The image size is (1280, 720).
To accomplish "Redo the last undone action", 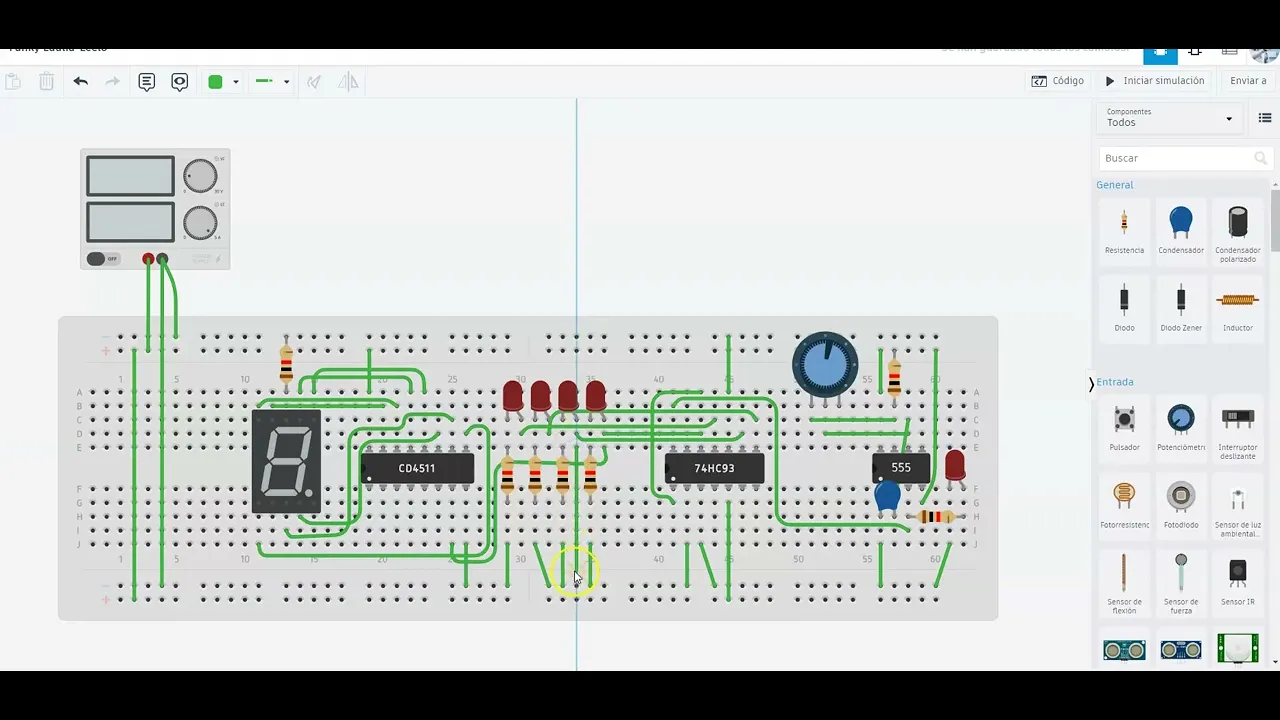I will tap(113, 82).
